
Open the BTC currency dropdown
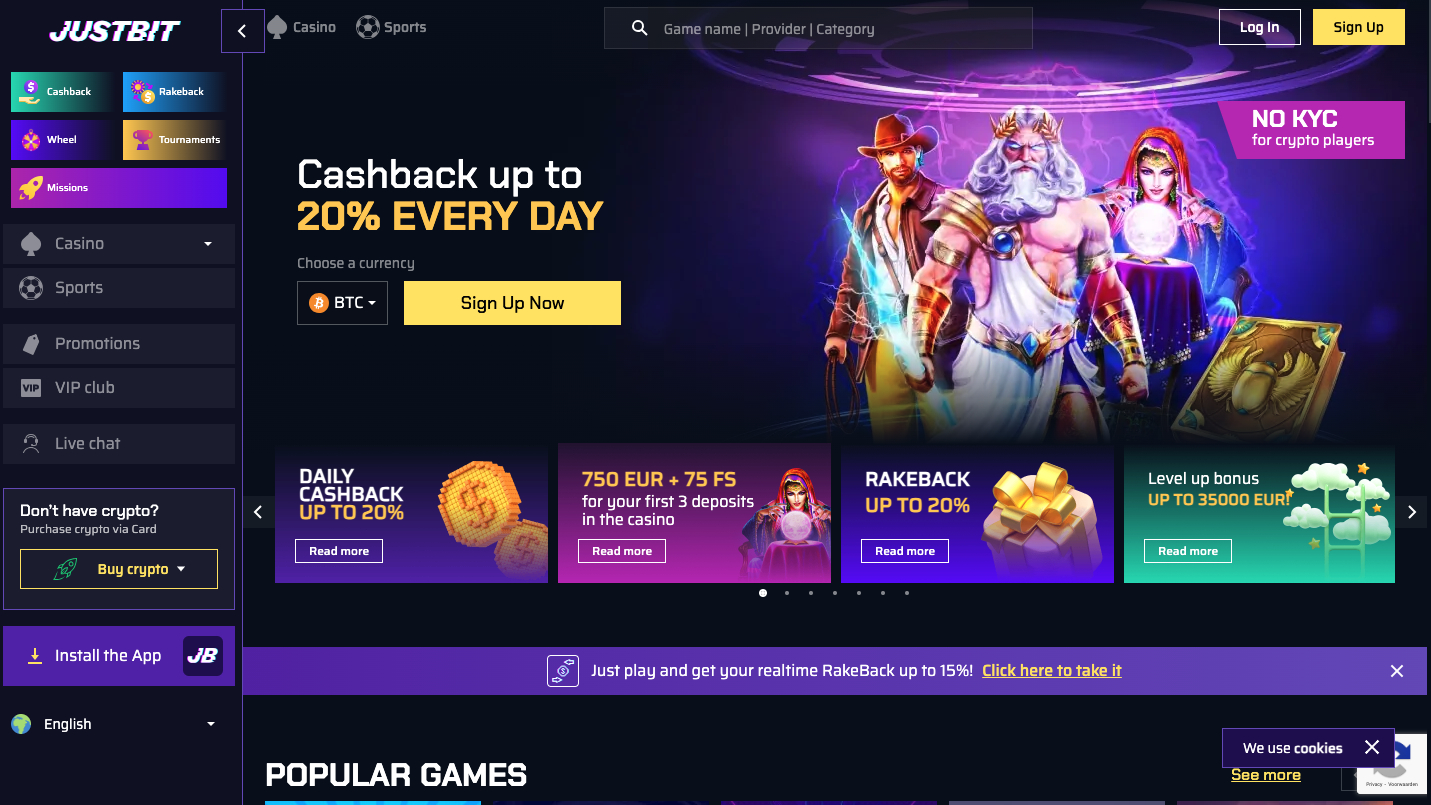click(x=342, y=303)
